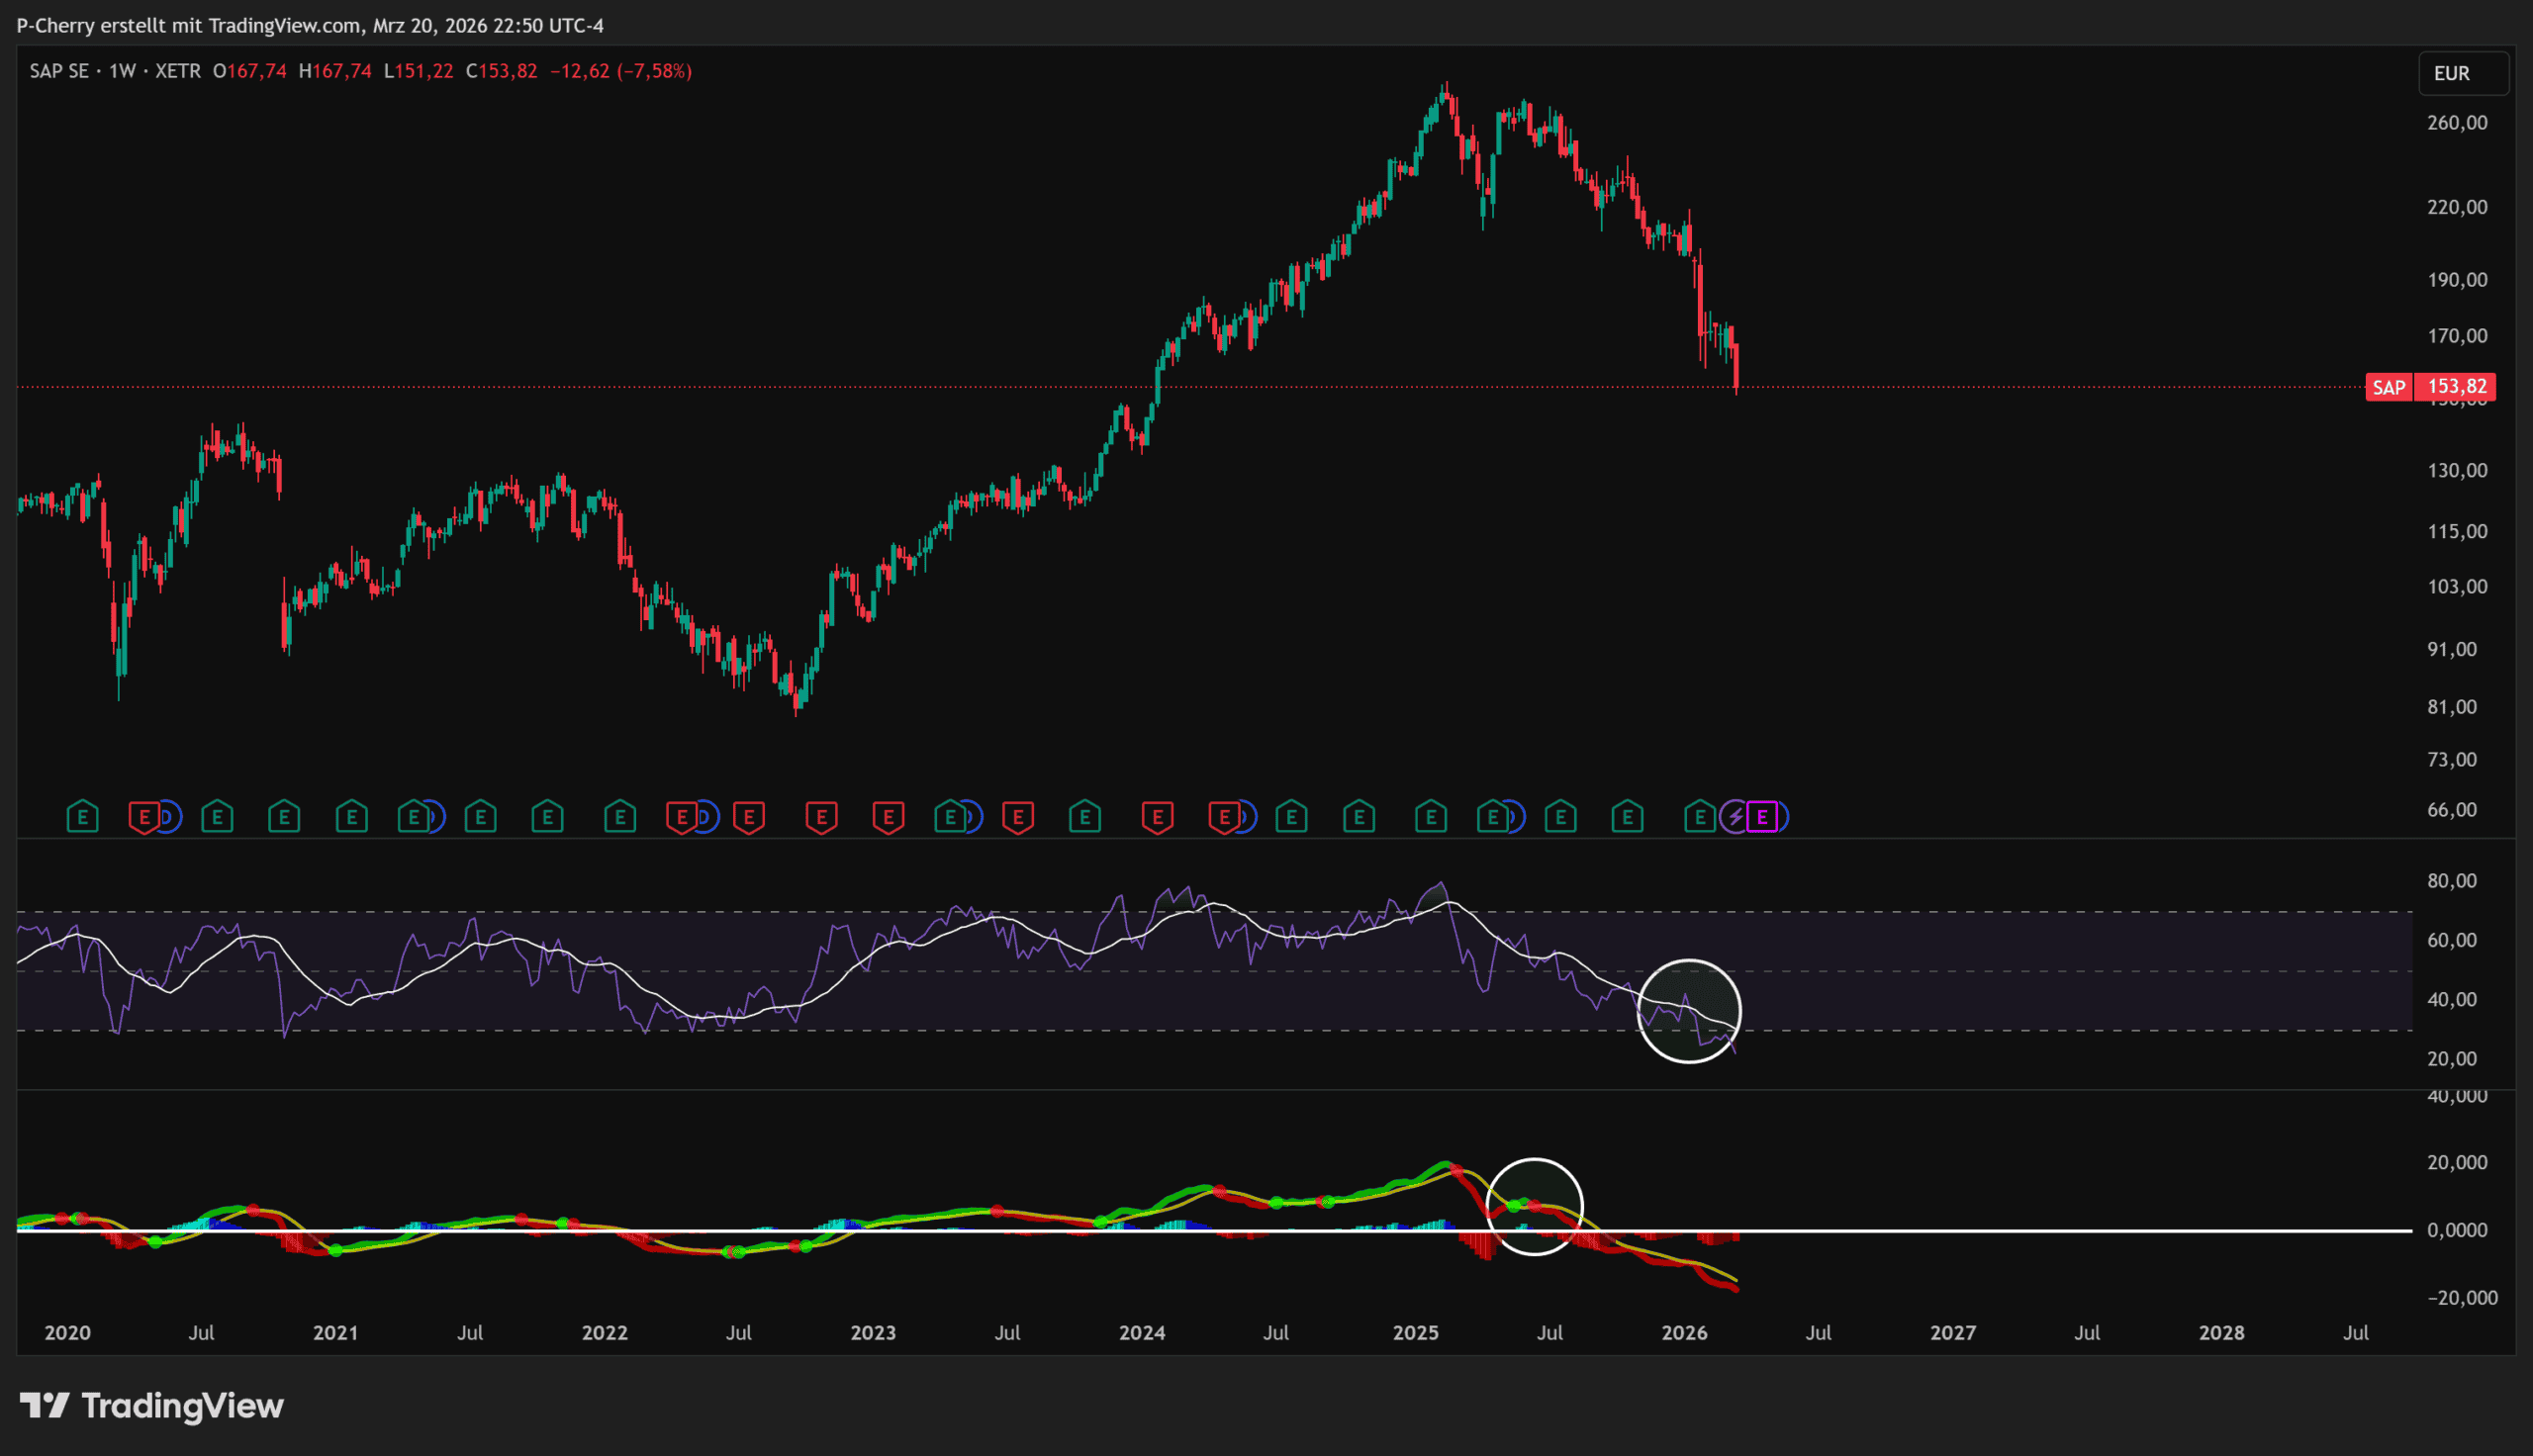Click the 80,00 level on RSI scale
The image size is (2533, 1456).
click(x=2451, y=880)
